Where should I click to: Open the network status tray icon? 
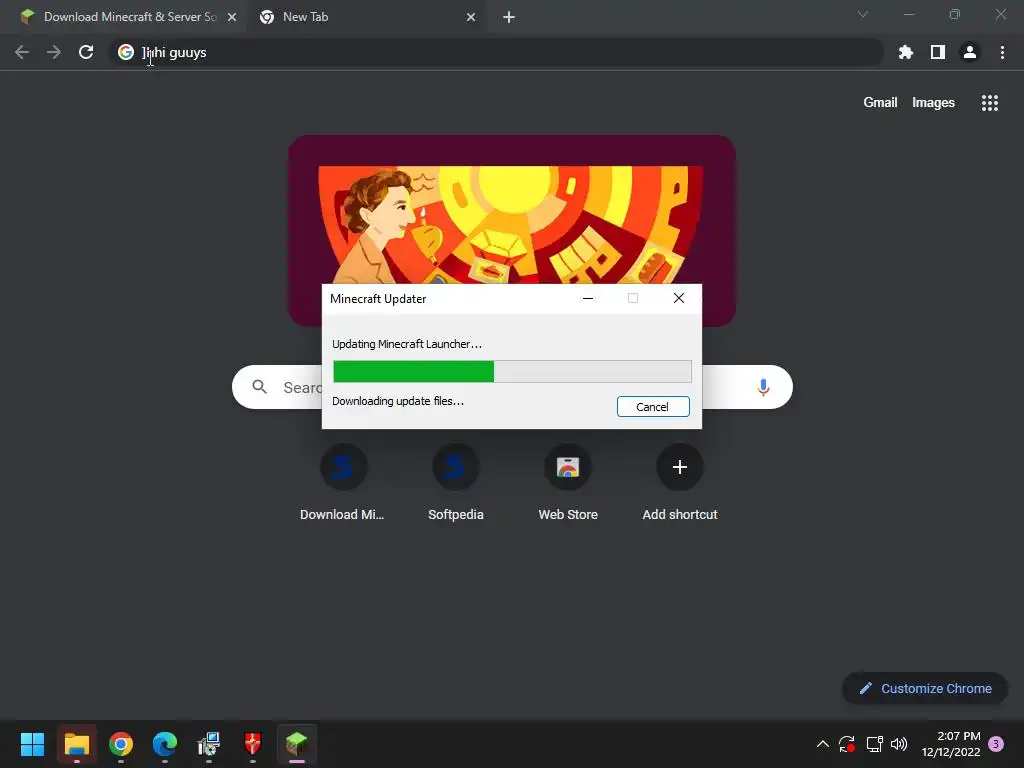874,744
